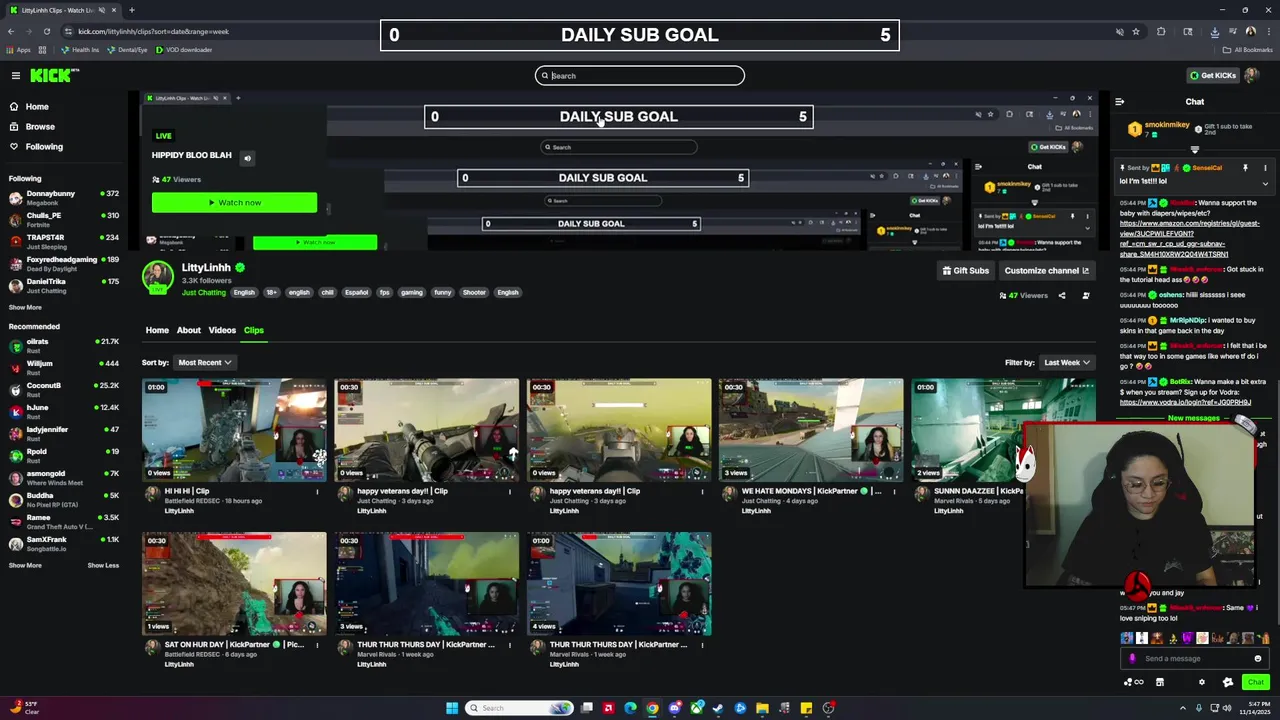Open the SAT ON HUR DAY clip thumbnail

coord(234,584)
